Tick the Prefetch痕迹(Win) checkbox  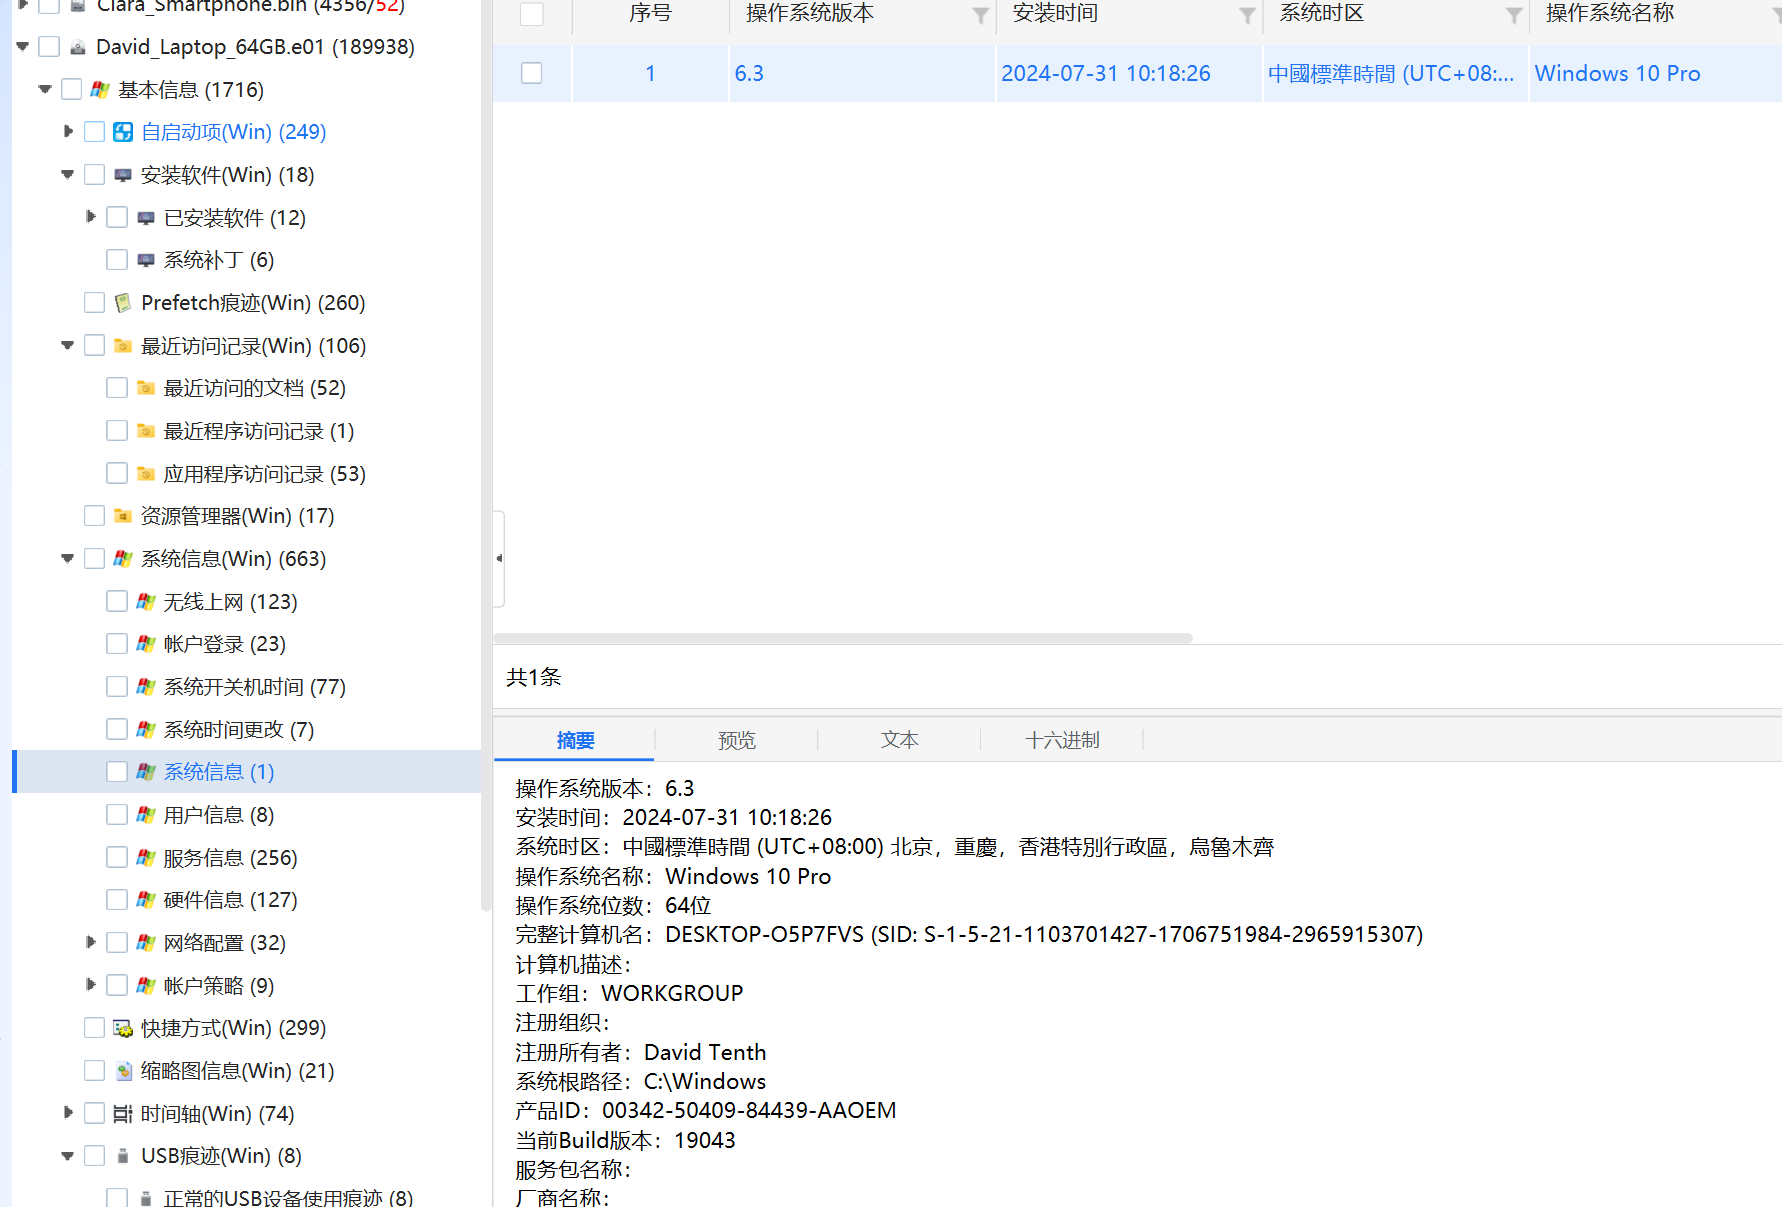tap(95, 303)
